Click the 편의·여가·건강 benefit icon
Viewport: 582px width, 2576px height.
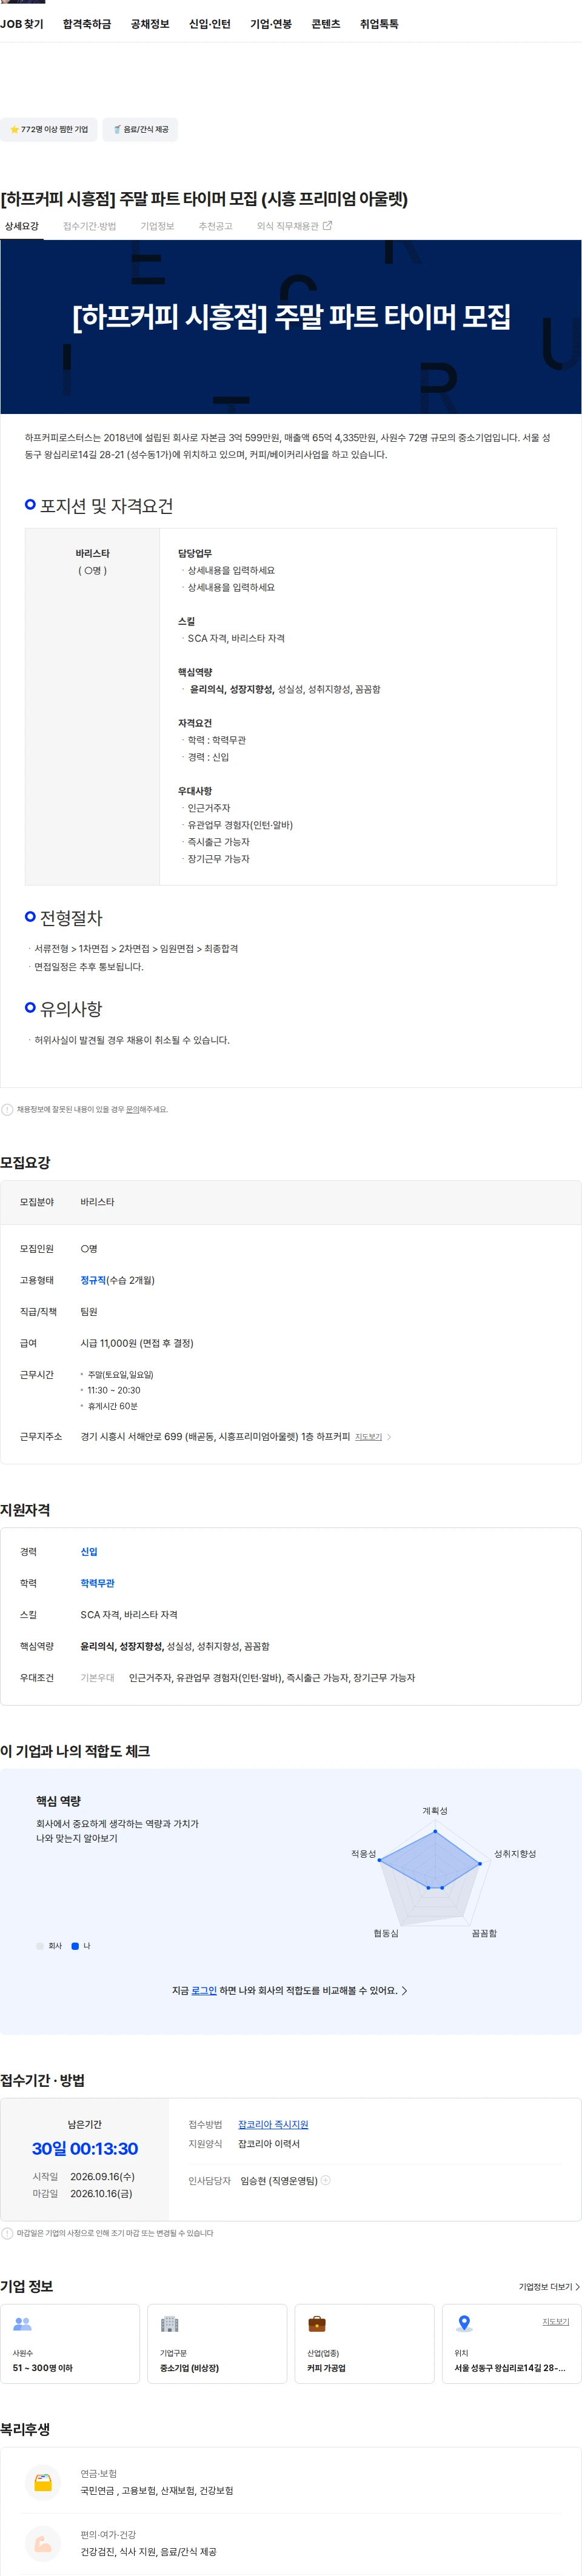(43, 2543)
